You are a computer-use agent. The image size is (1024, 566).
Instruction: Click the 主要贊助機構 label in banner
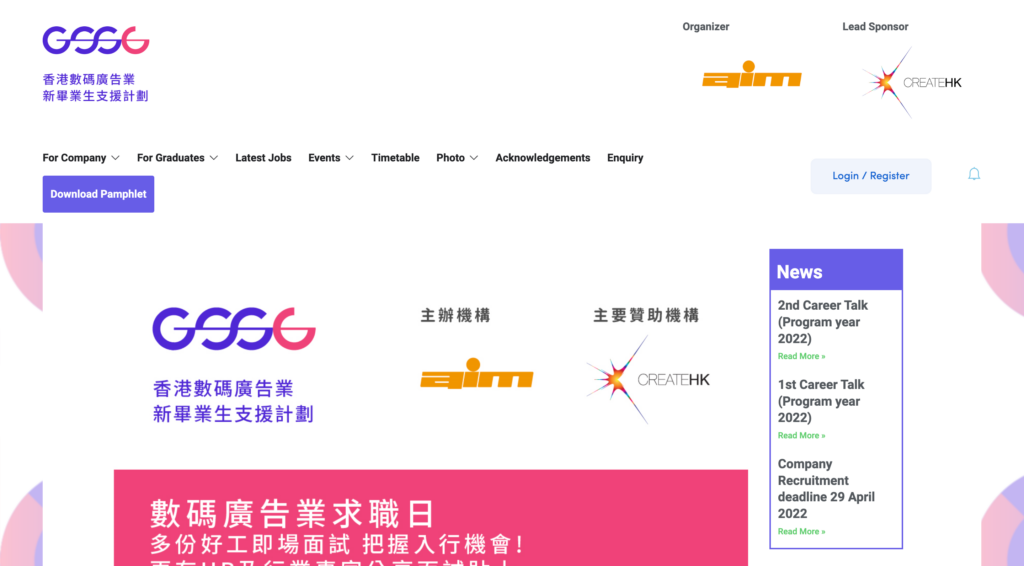(x=647, y=316)
